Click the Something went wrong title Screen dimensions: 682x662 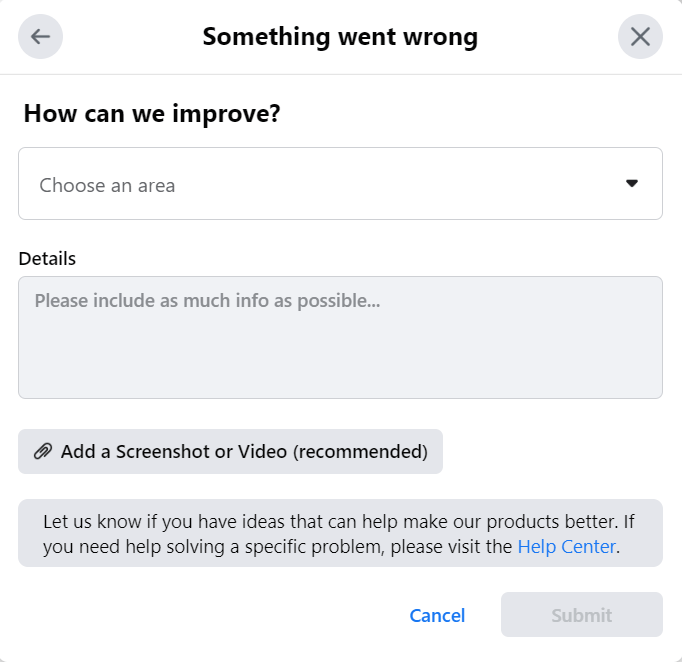(x=340, y=37)
